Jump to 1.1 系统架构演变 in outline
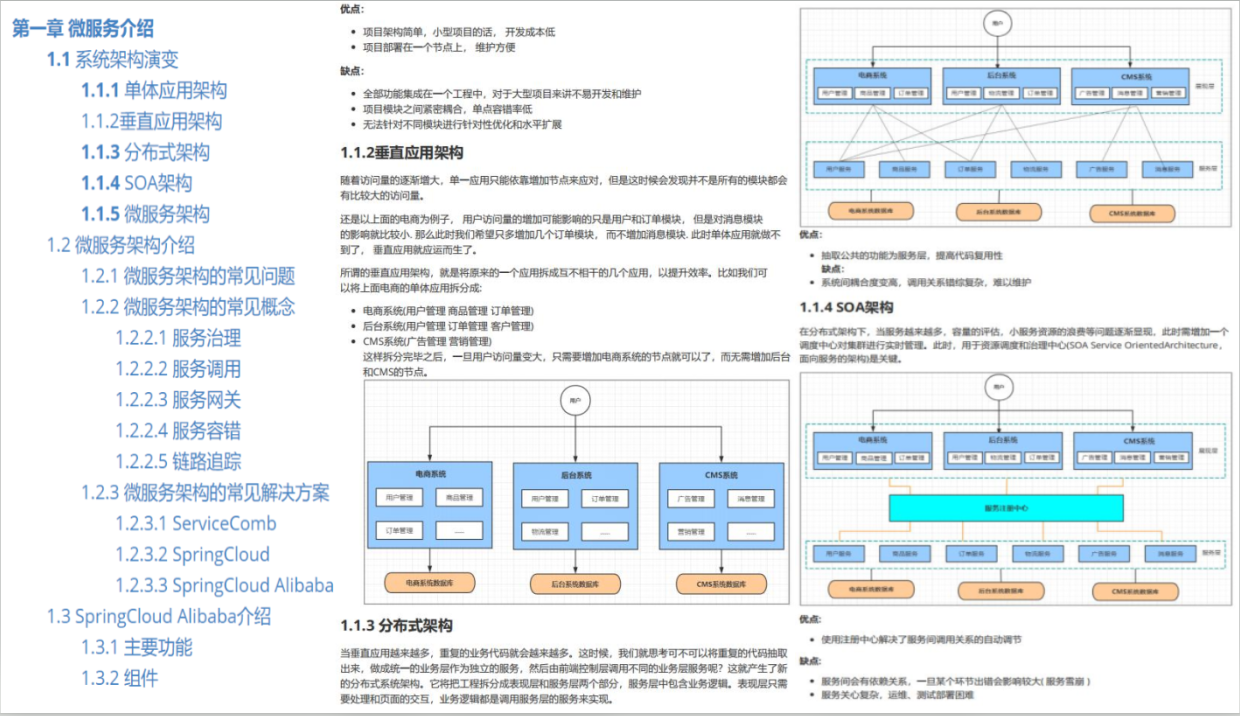 click(x=112, y=59)
